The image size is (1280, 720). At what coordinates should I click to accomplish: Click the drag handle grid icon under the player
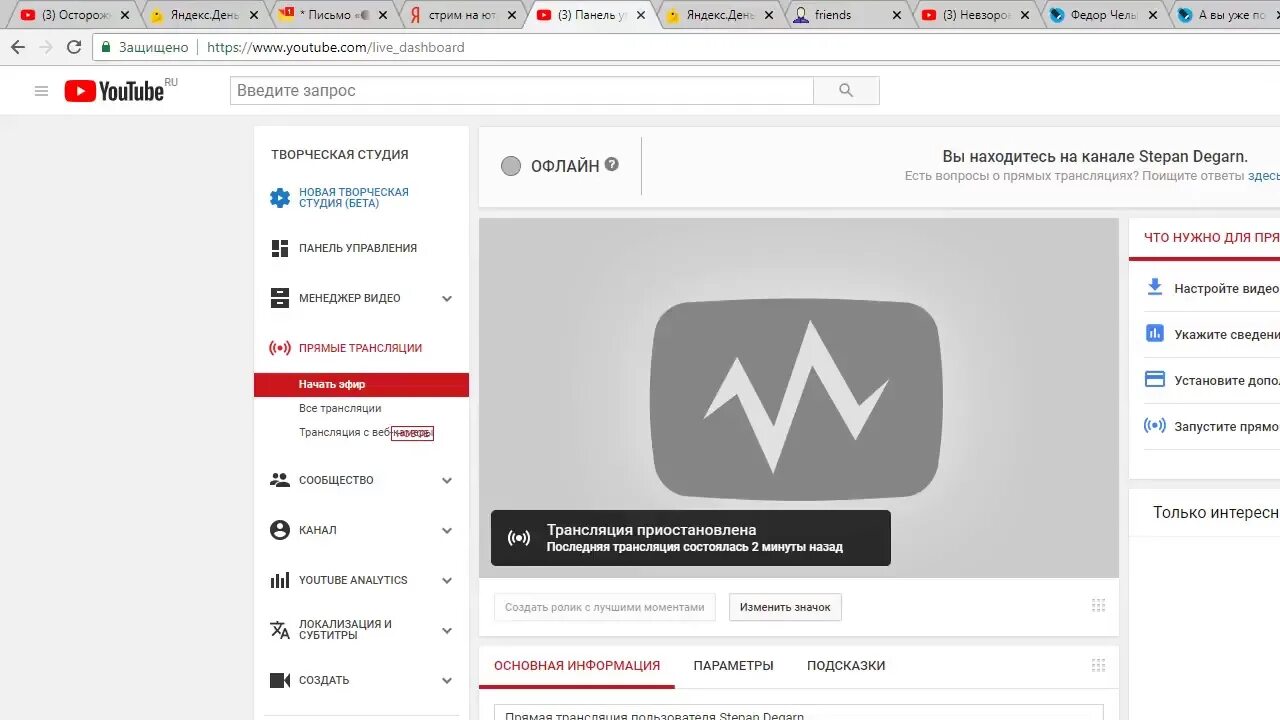pyautogui.click(x=1098, y=606)
